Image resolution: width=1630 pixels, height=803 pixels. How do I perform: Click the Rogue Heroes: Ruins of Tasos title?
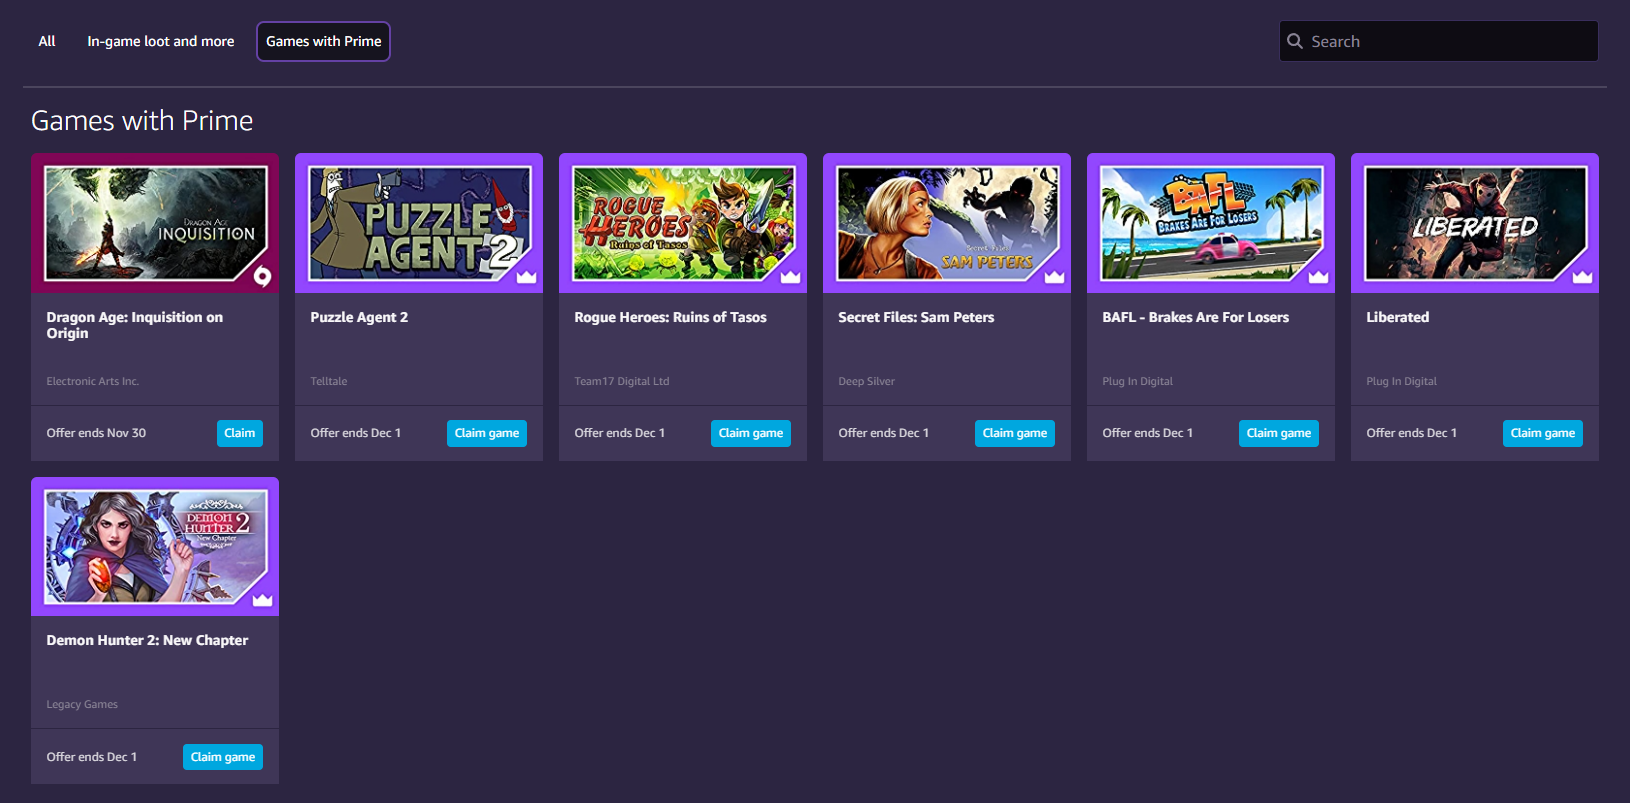tap(670, 317)
